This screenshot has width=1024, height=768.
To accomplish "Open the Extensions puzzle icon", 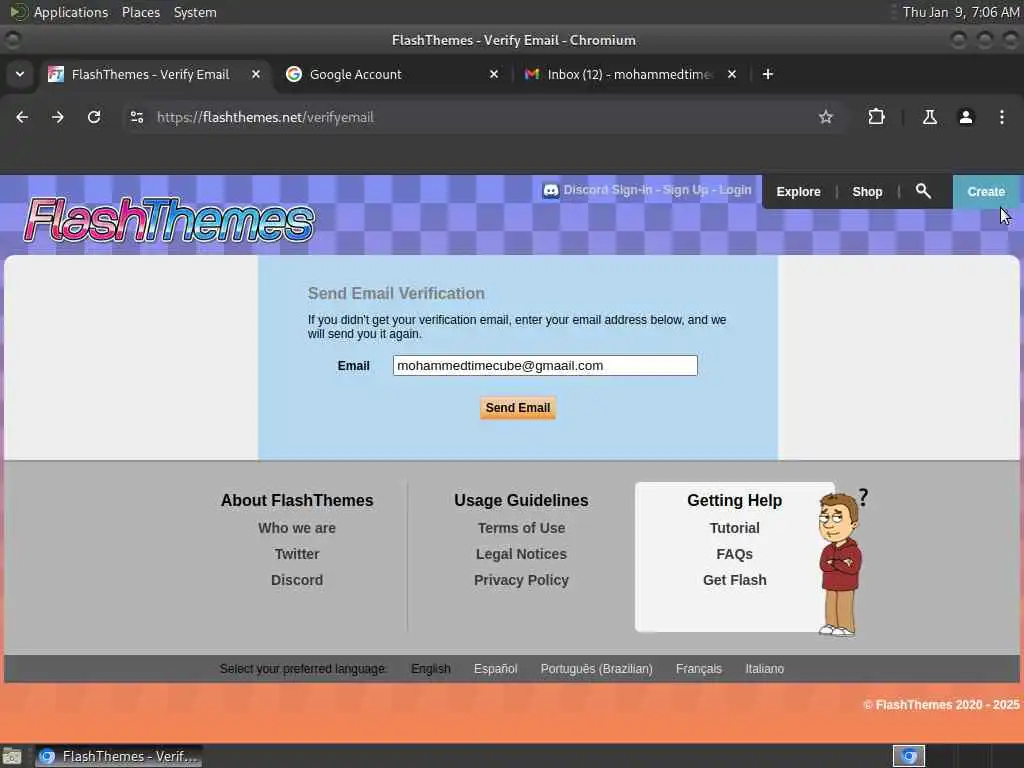I will [x=876, y=117].
